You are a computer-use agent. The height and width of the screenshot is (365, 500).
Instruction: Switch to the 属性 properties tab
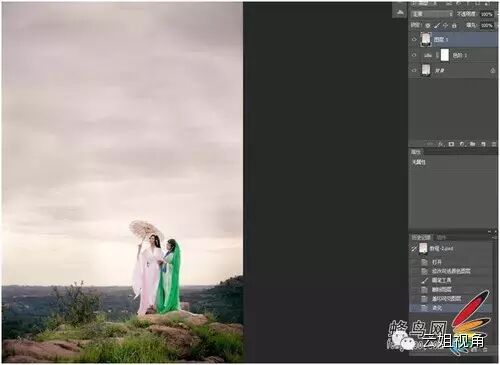[x=416, y=152]
